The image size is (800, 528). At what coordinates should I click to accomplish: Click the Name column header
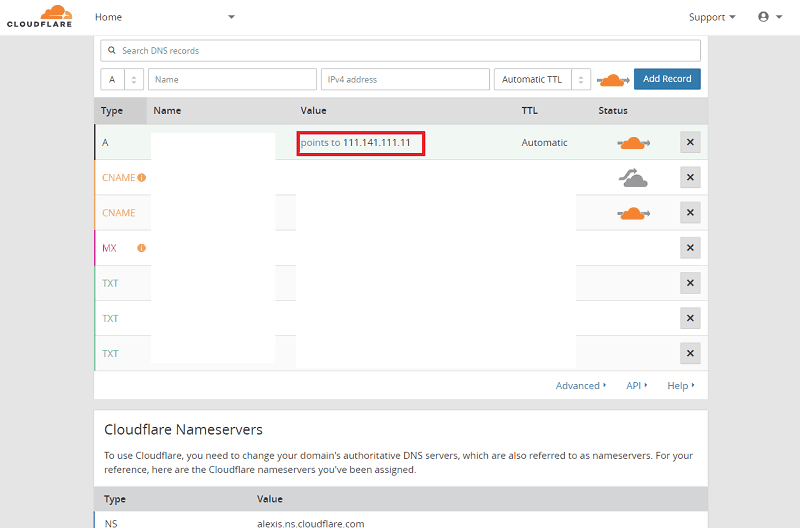pyautogui.click(x=167, y=111)
